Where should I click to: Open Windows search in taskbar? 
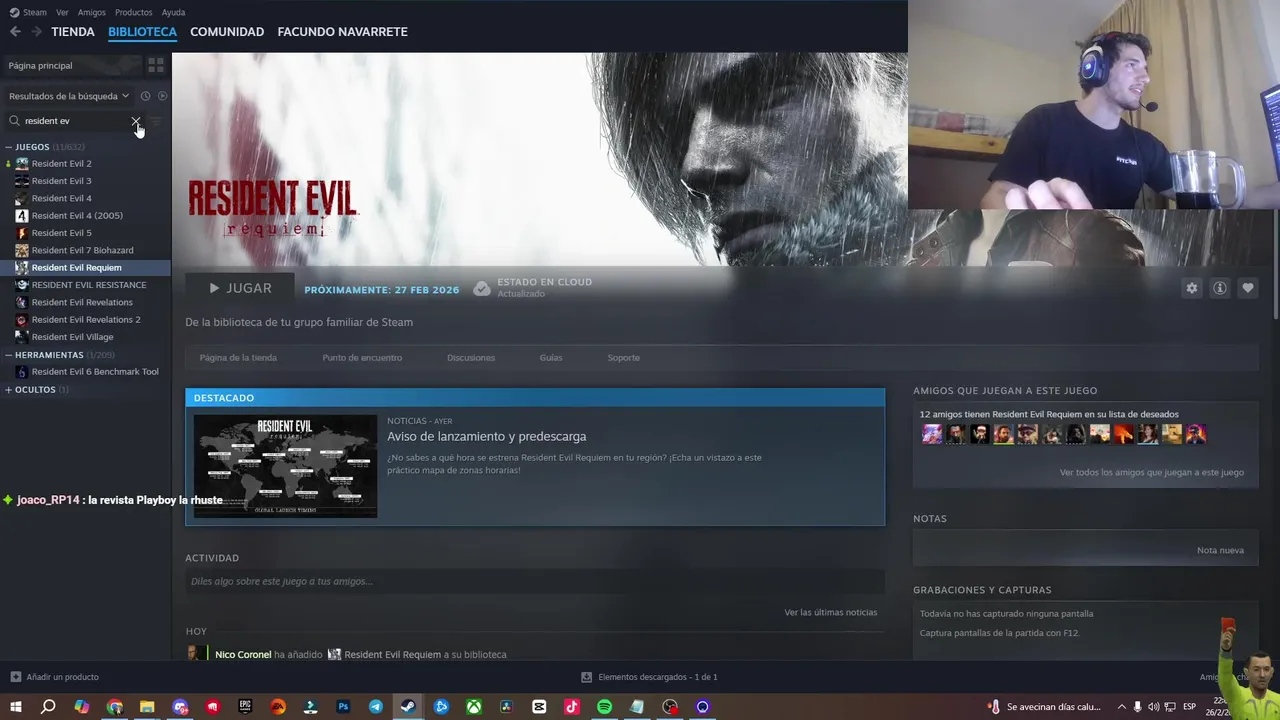[48, 707]
